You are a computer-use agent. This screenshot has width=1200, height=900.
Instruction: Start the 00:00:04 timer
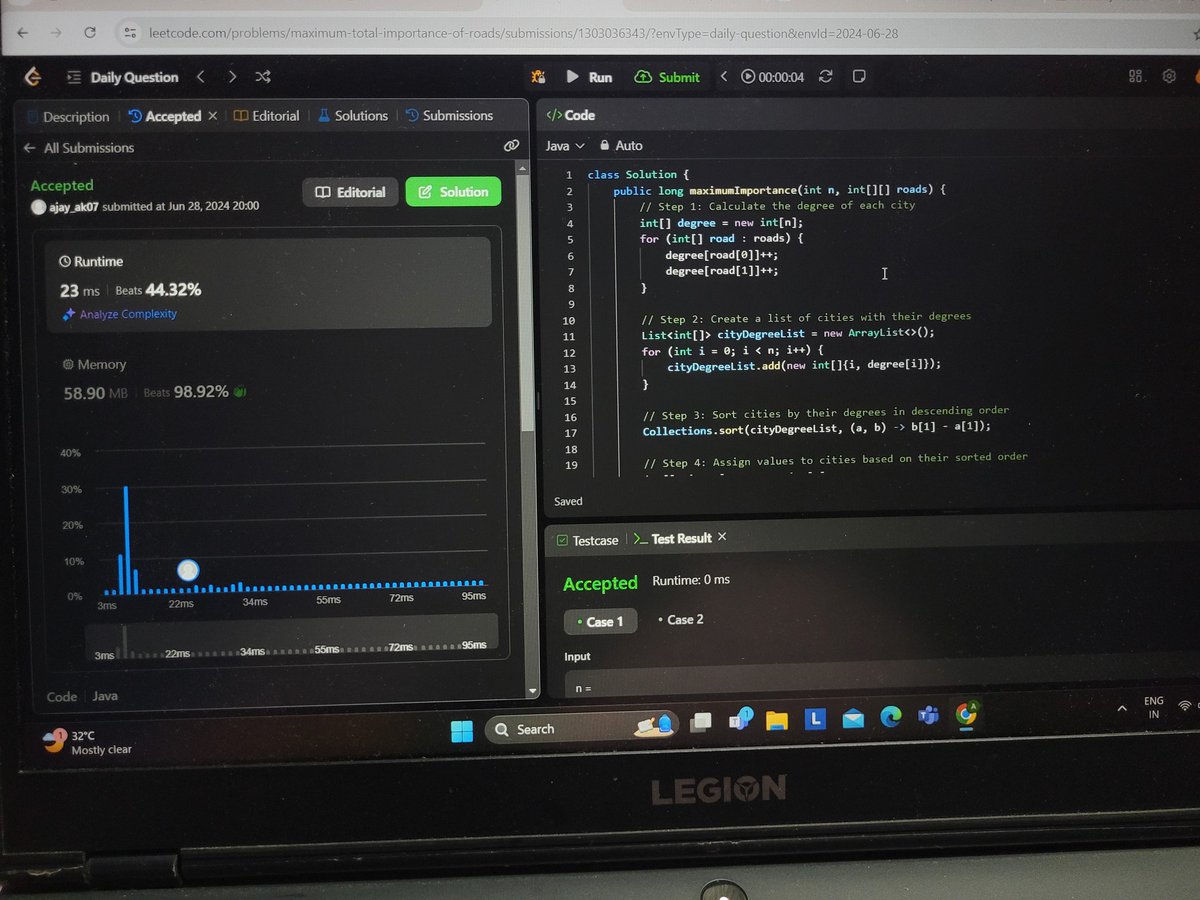(773, 77)
